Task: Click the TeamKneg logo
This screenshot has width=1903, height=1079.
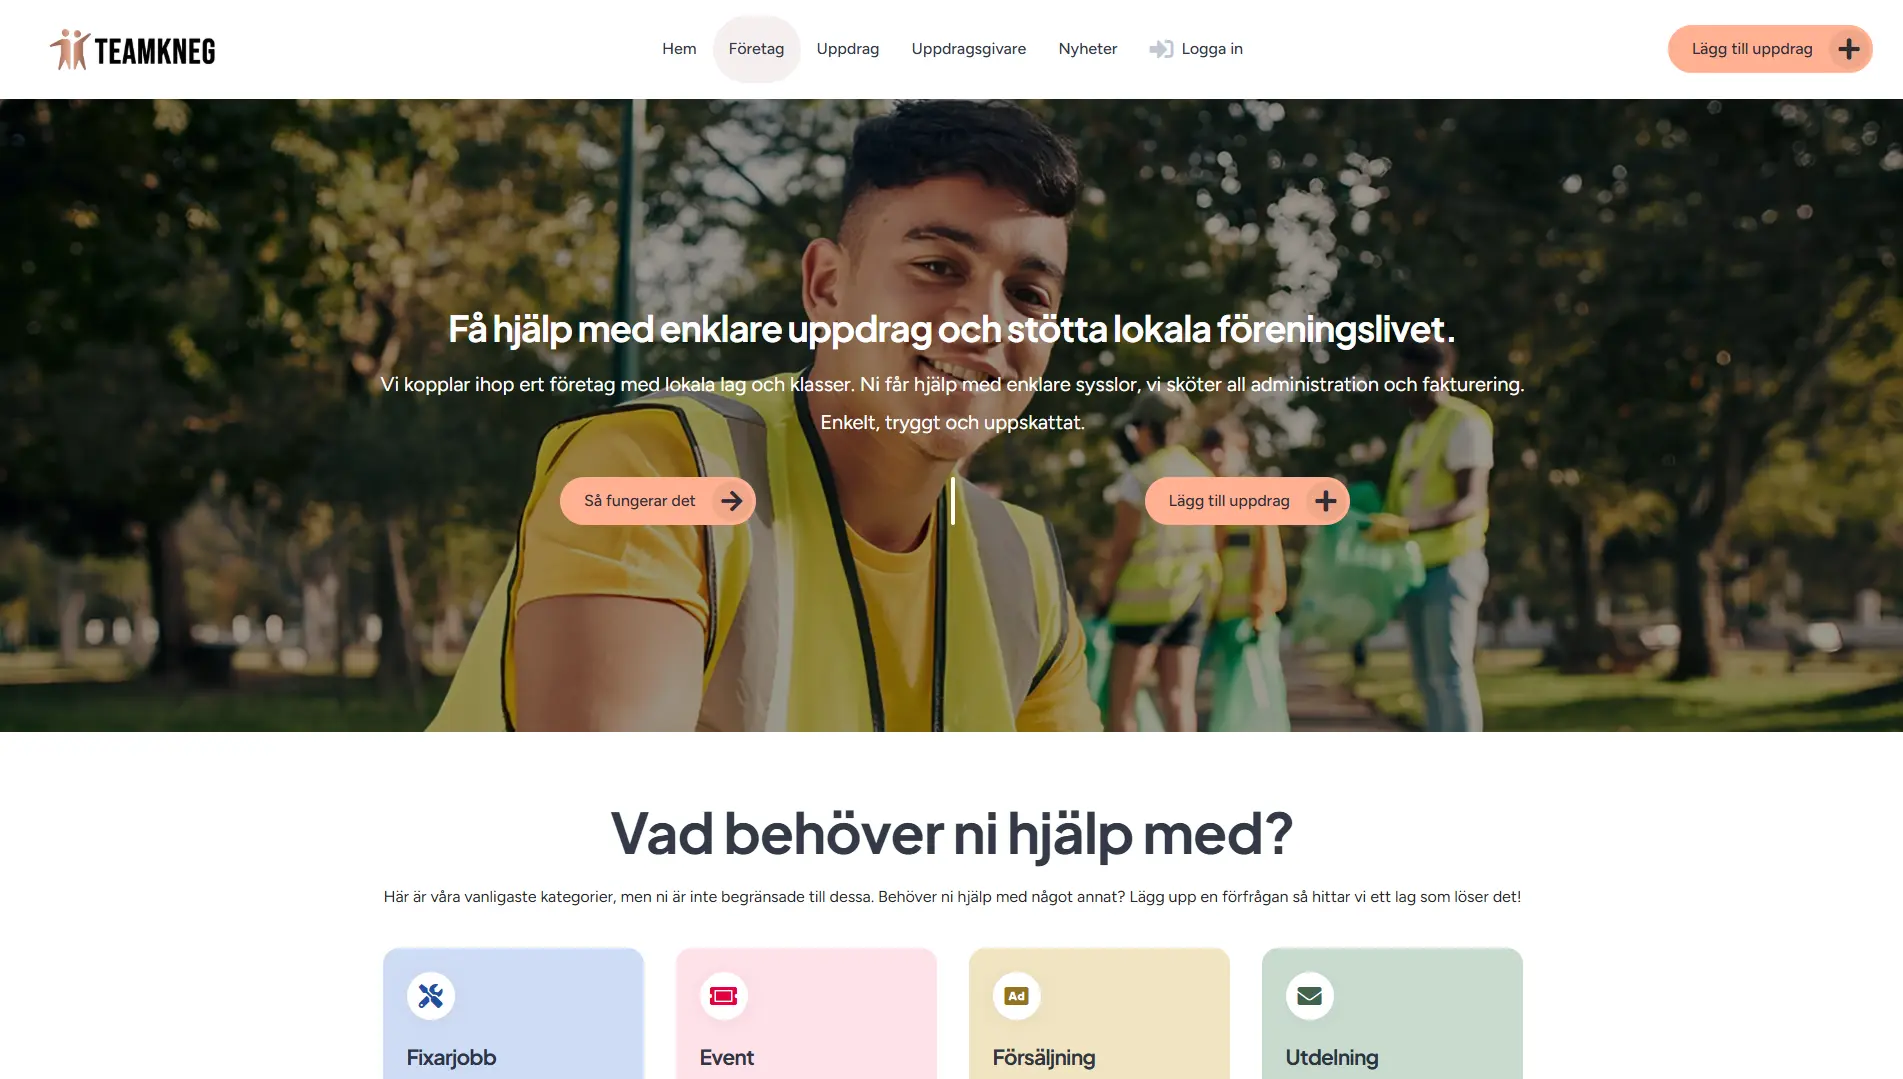Action: [133, 49]
